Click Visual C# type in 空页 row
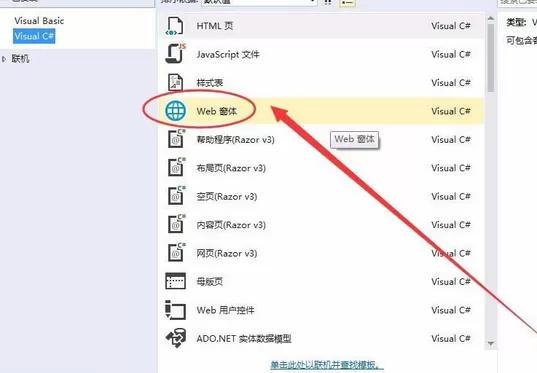 coord(451,197)
